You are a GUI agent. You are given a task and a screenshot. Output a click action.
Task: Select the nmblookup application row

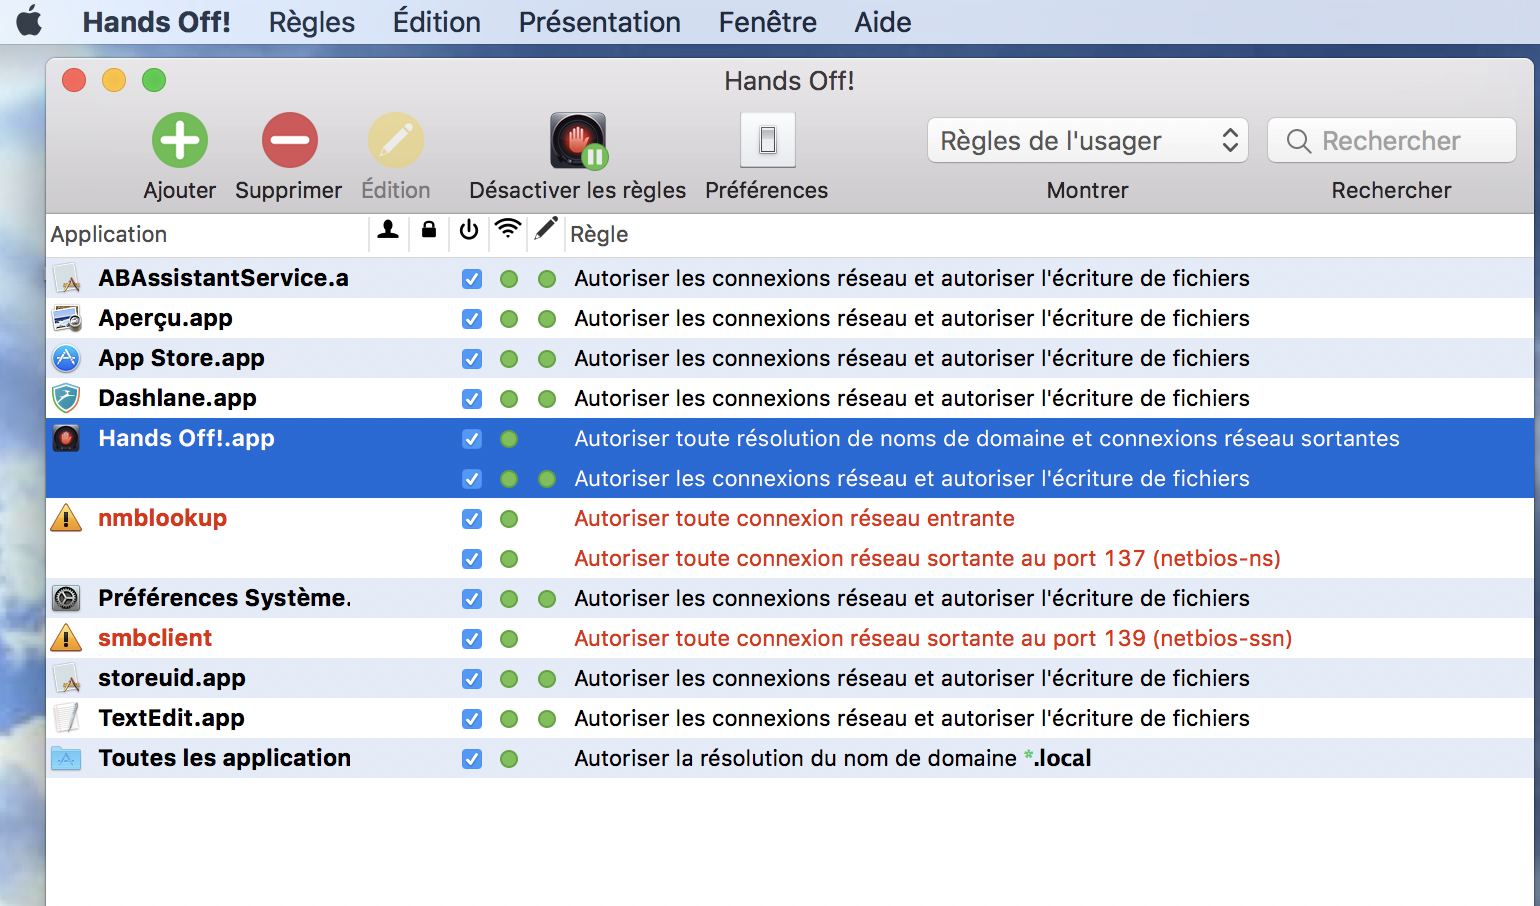tap(162, 518)
